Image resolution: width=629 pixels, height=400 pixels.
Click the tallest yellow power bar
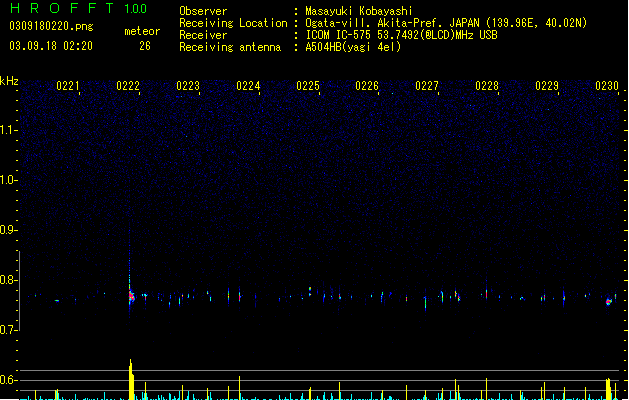[x=131, y=379]
